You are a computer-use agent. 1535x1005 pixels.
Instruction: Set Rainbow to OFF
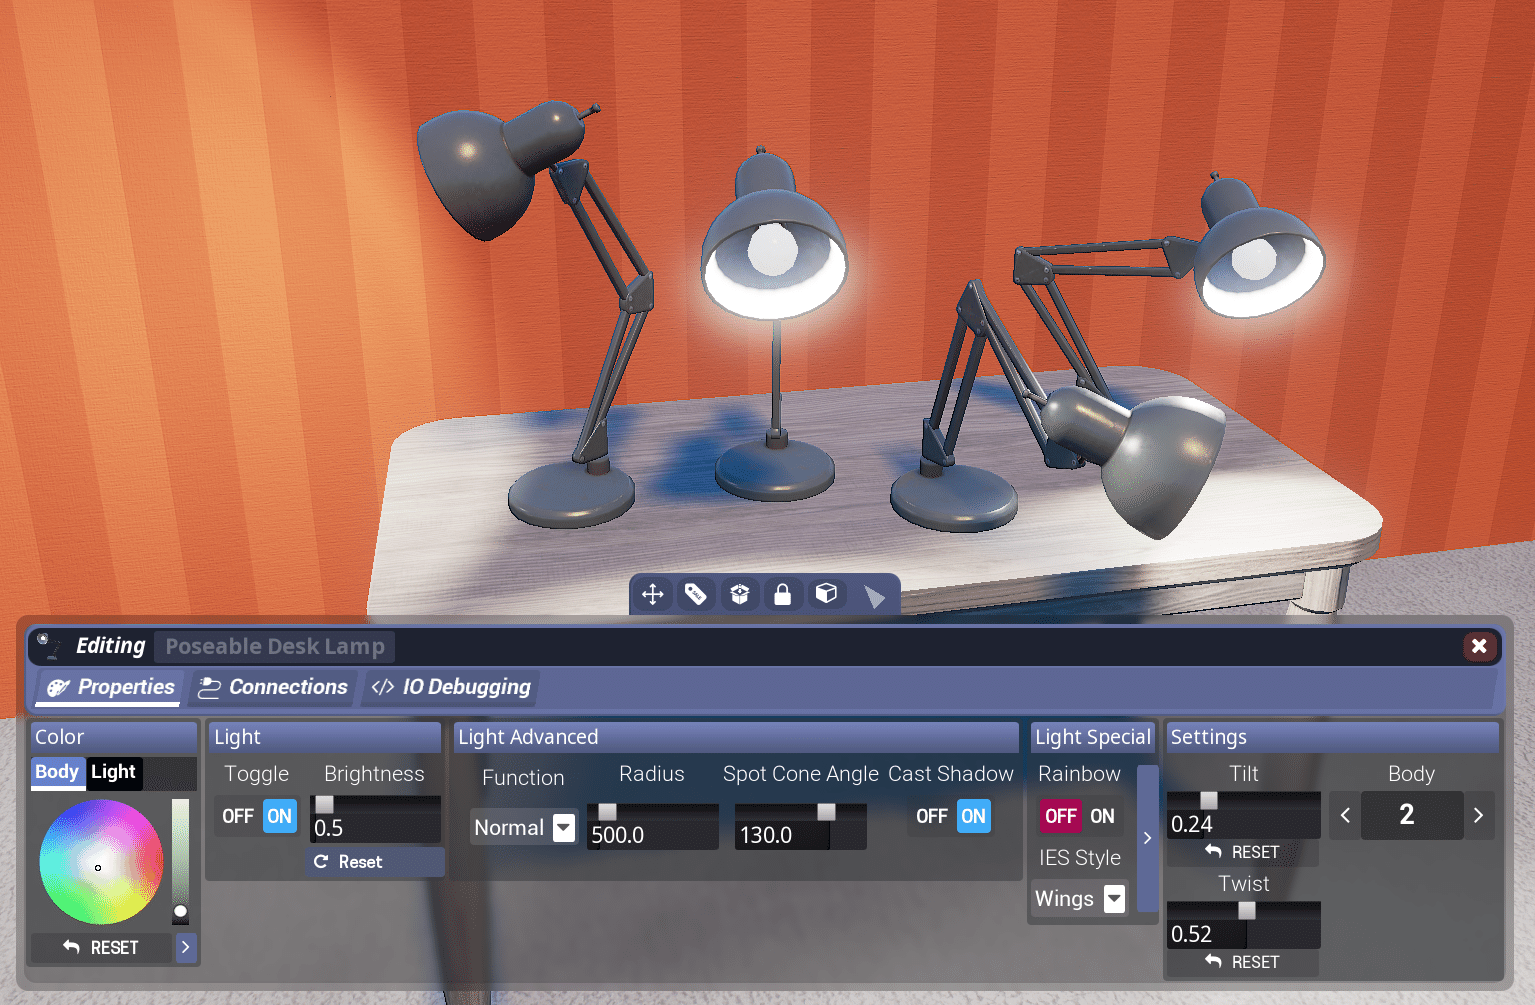coord(1060,817)
